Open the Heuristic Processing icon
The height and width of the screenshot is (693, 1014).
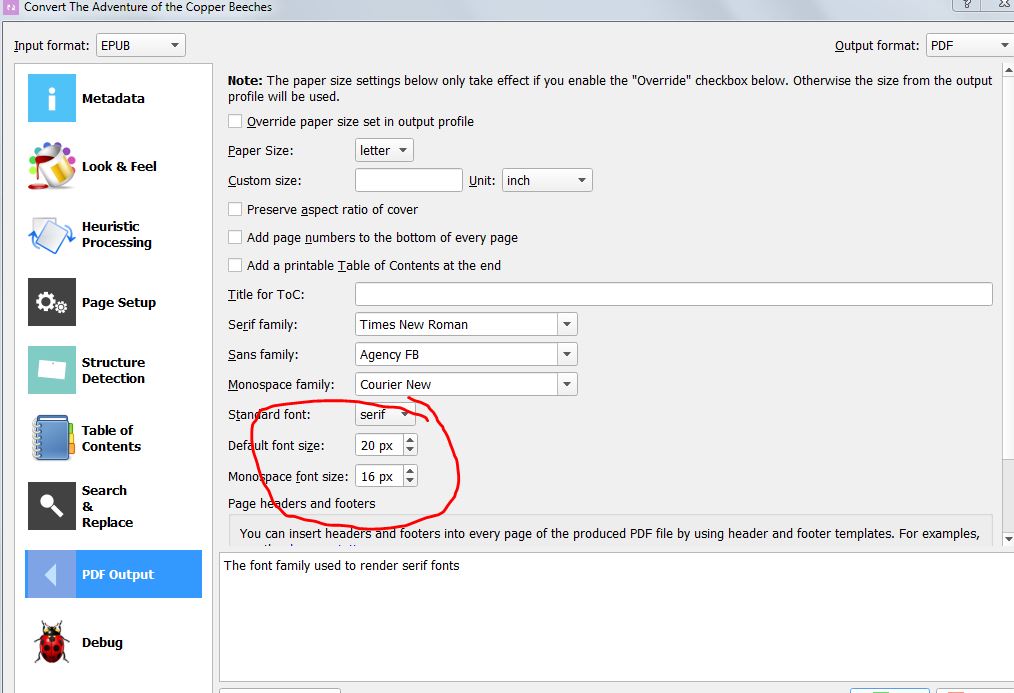[x=52, y=235]
